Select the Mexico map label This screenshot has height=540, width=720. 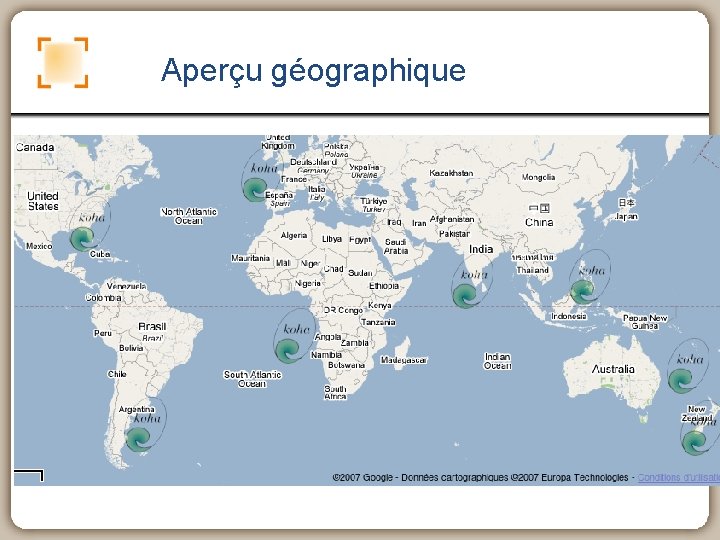(39, 246)
